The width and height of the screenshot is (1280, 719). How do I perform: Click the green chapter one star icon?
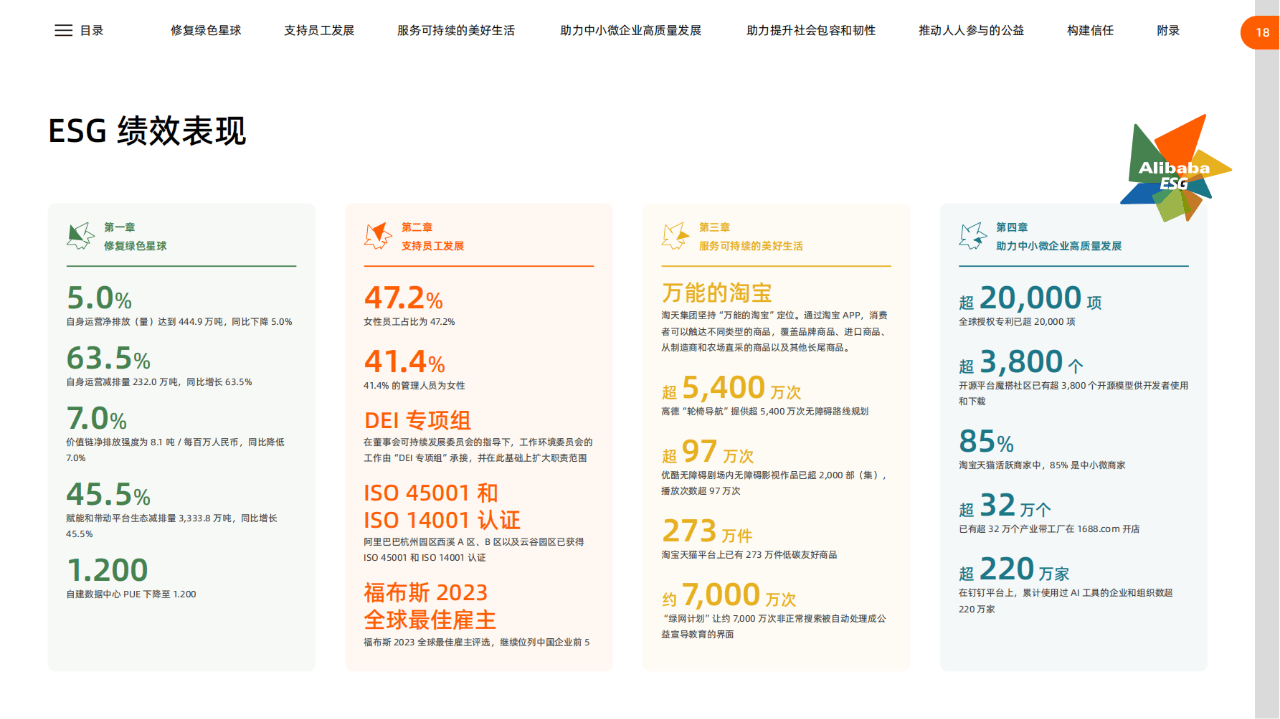pyautogui.click(x=80, y=236)
